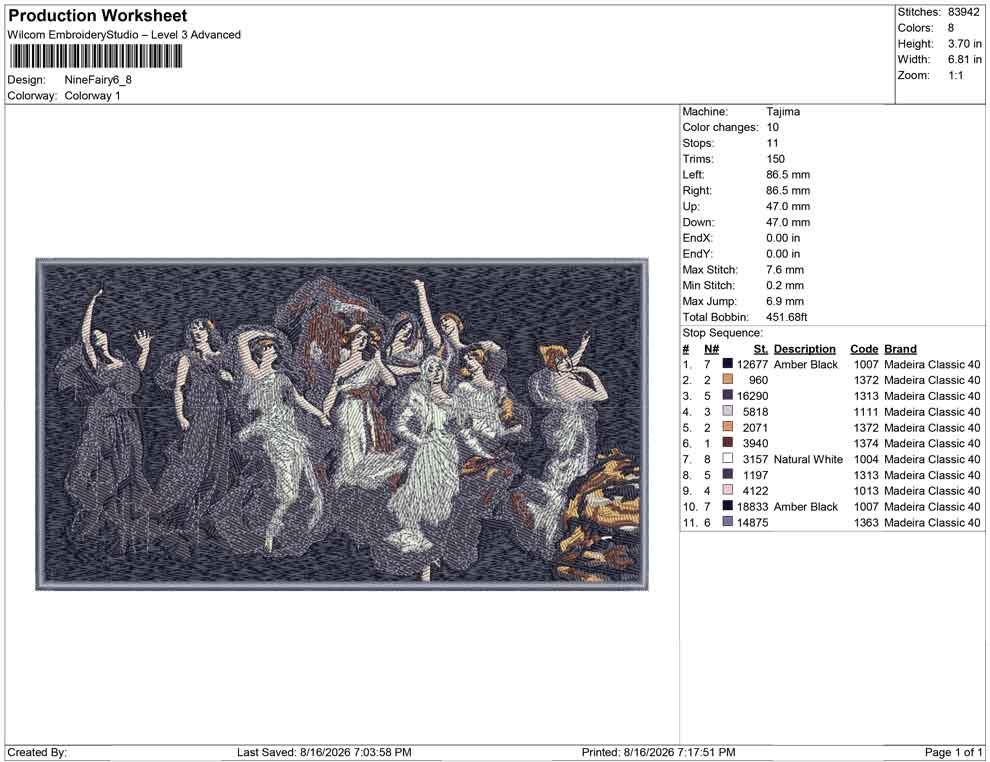Click the embroidery design preview image
Image resolution: width=990 pixels, height=762 pixels.
coord(342,424)
